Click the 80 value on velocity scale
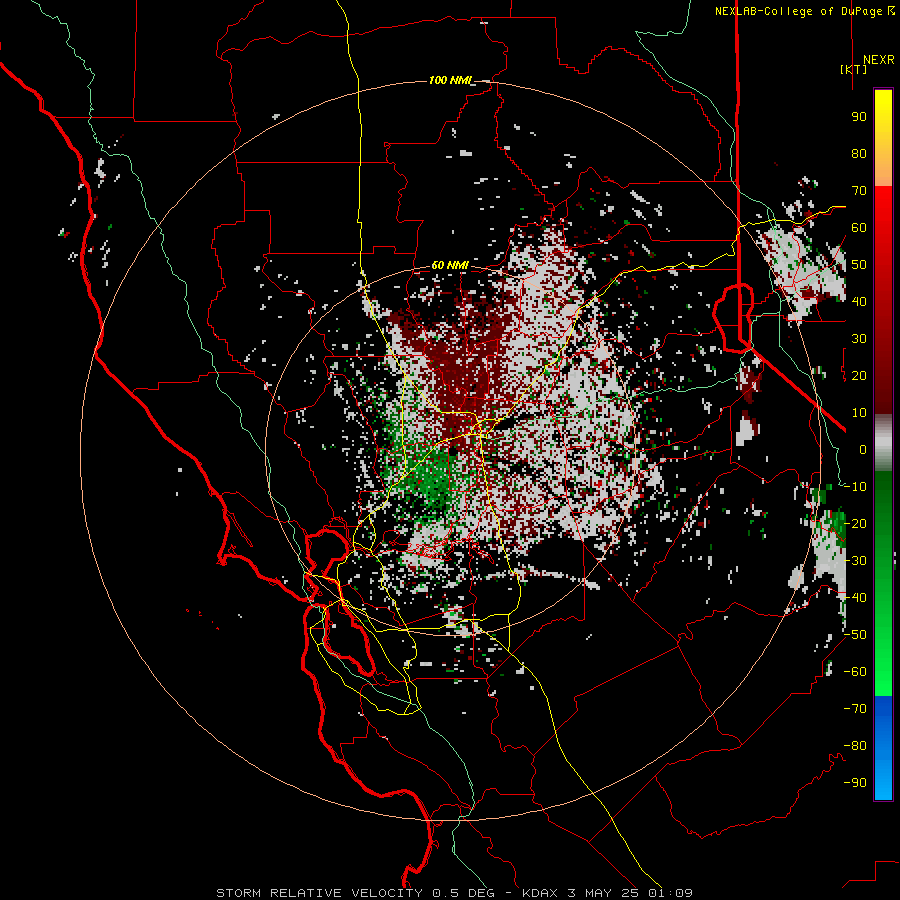This screenshot has height=900, width=900. click(x=859, y=154)
